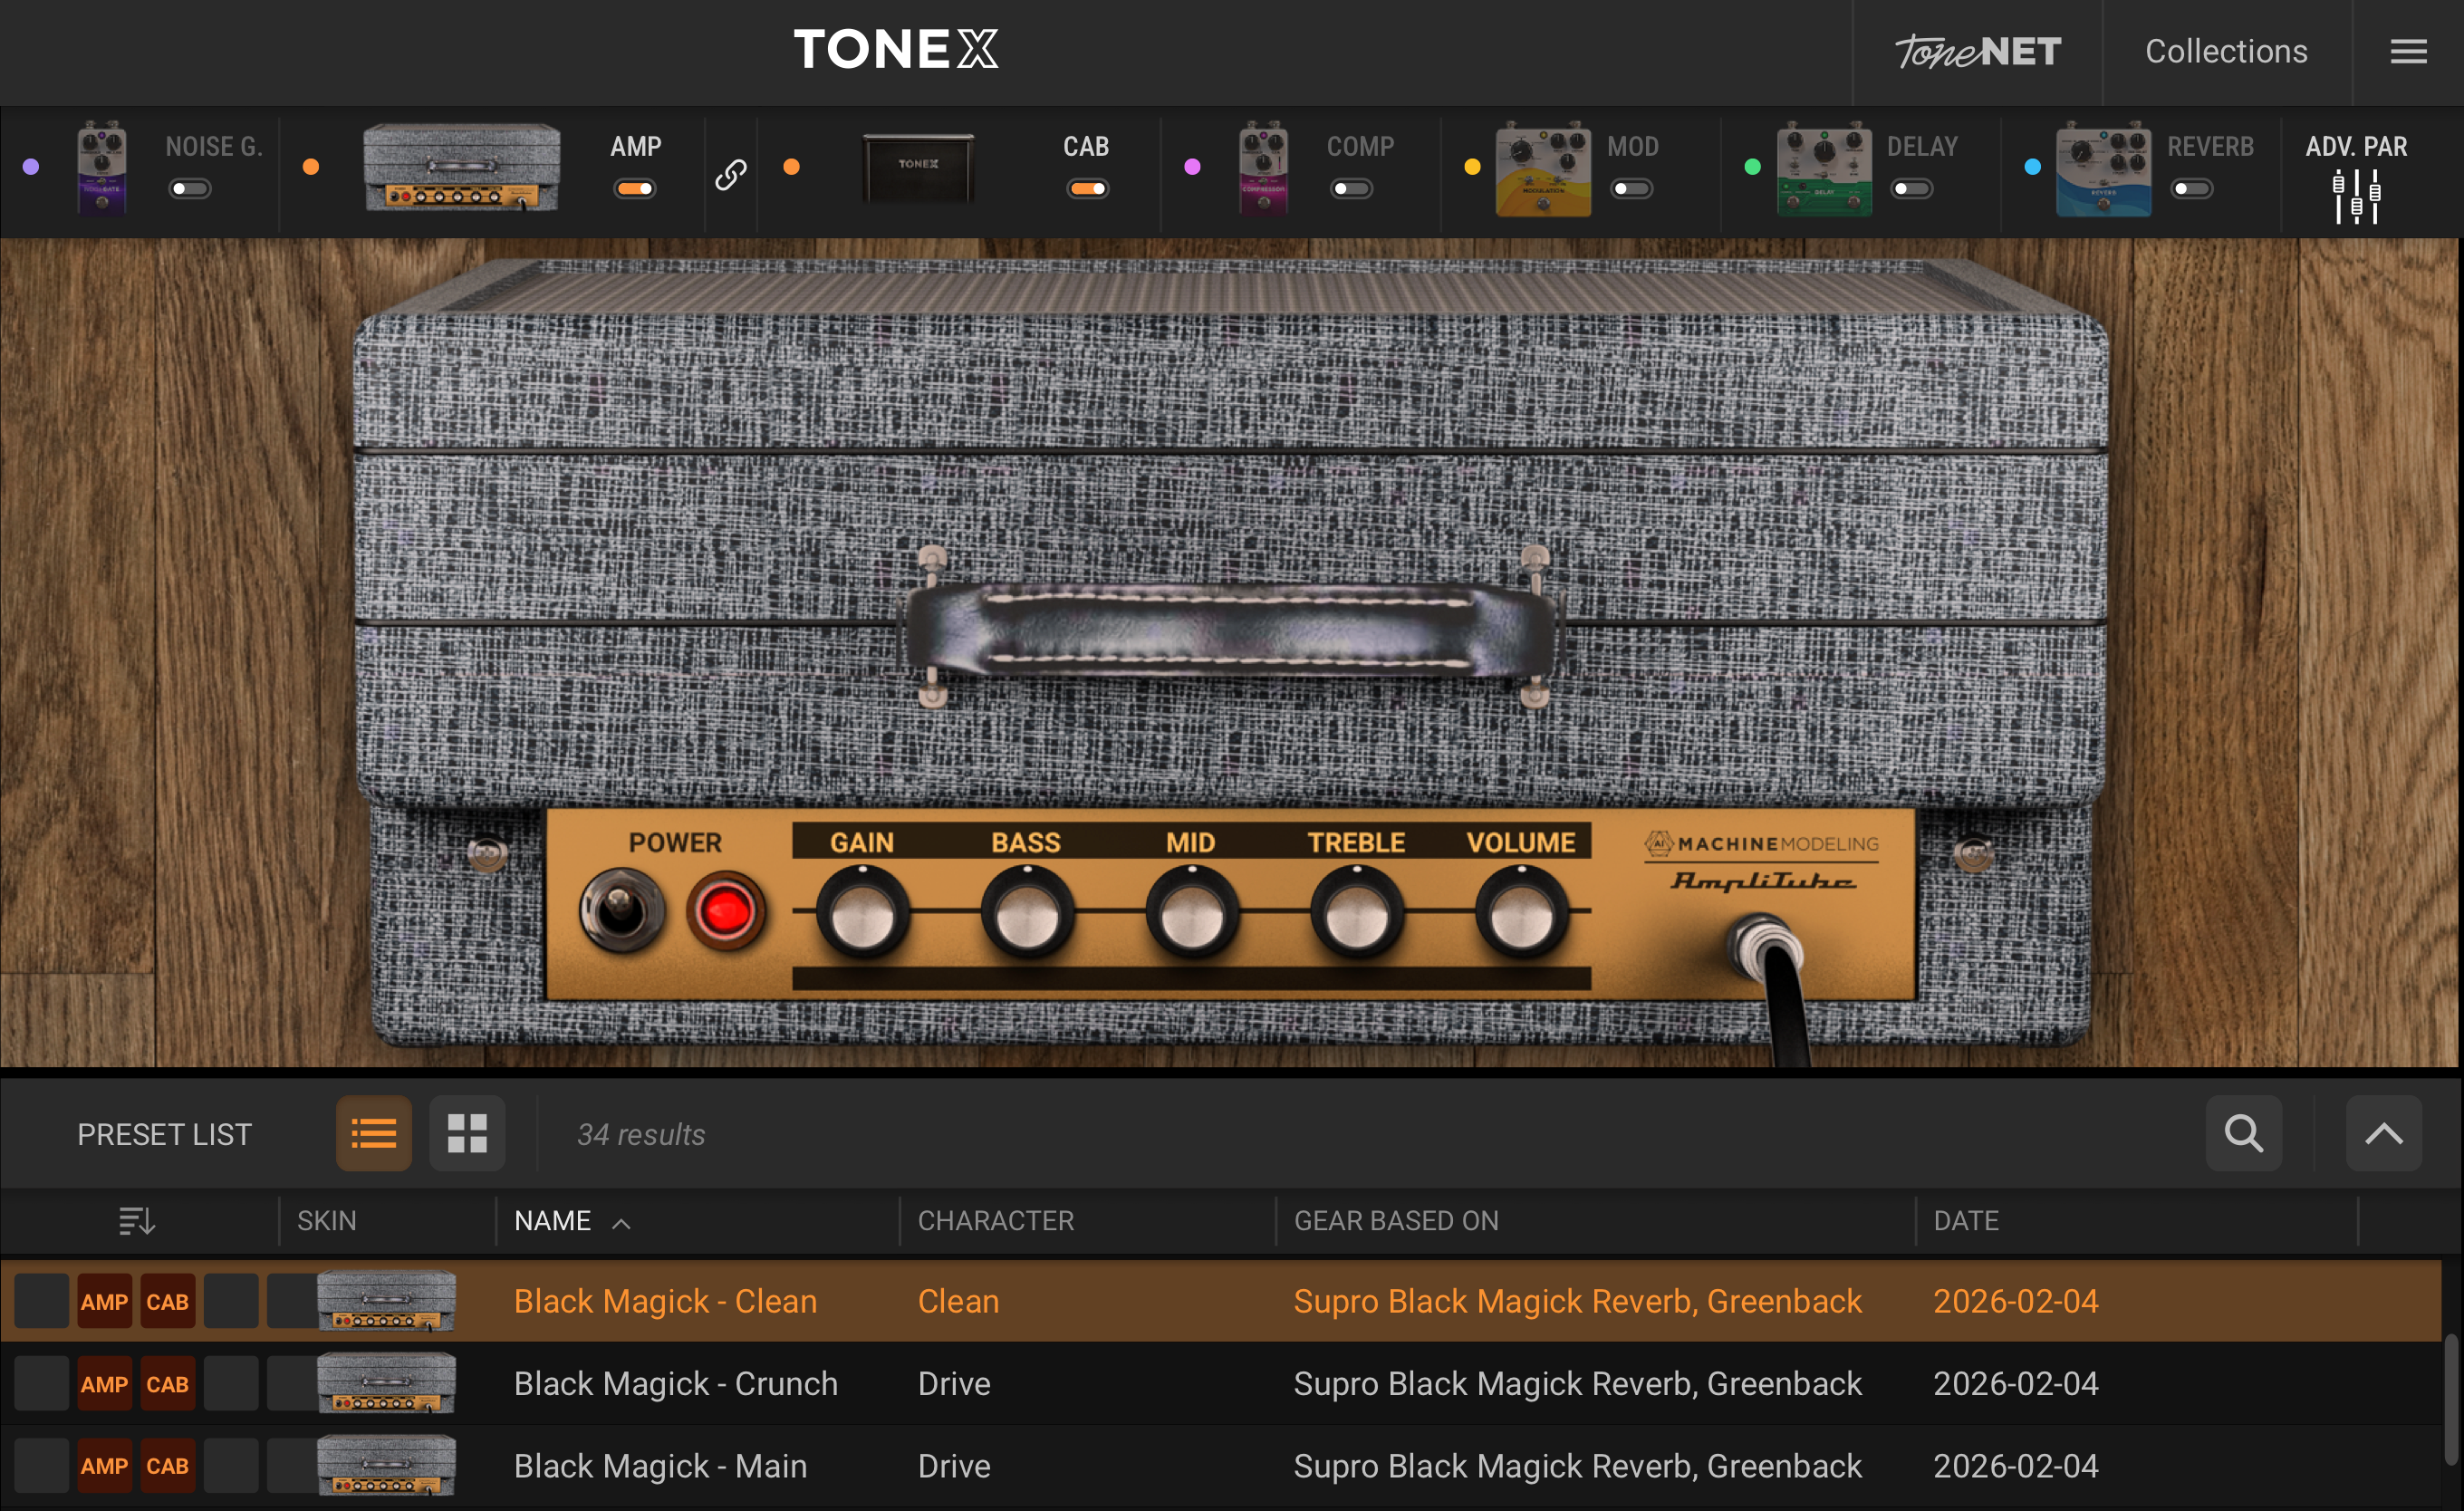2464x1511 pixels.
Task: Sort presets by SKIN column
Action: click(327, 1220)
